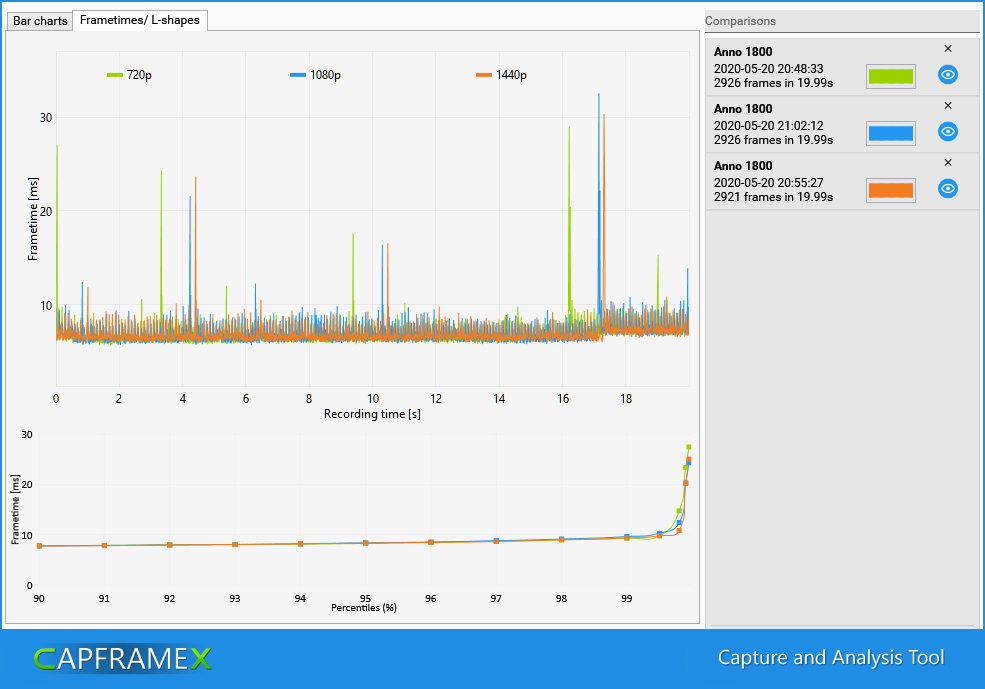The image size is (985, 689).
Task: Select the Frametimes/ L-shapes tab
Action: pyautogui.click(x=140, y=19)
